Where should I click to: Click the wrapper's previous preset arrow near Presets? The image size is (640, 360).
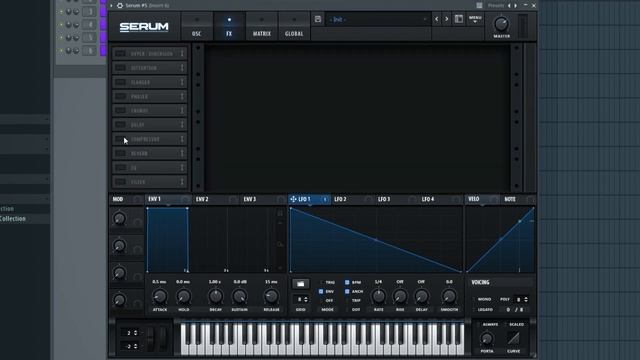pyautogui.click(x=509, y=5)
